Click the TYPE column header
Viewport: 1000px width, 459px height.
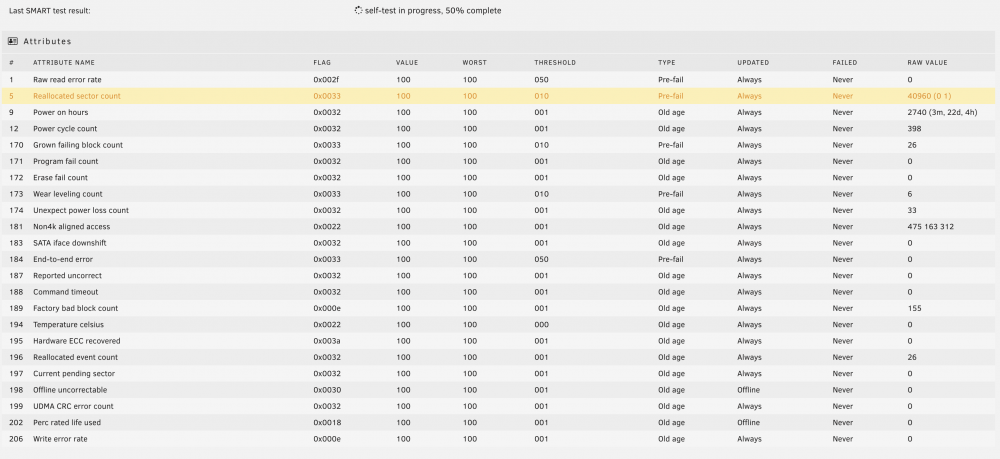pyautogui.click(x=666, y=62)
